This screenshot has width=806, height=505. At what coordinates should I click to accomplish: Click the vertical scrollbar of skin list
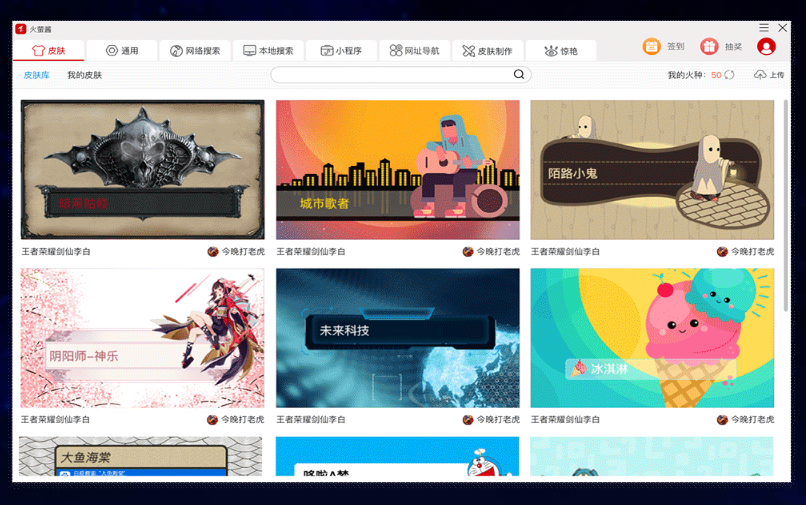tap(785, 206)
